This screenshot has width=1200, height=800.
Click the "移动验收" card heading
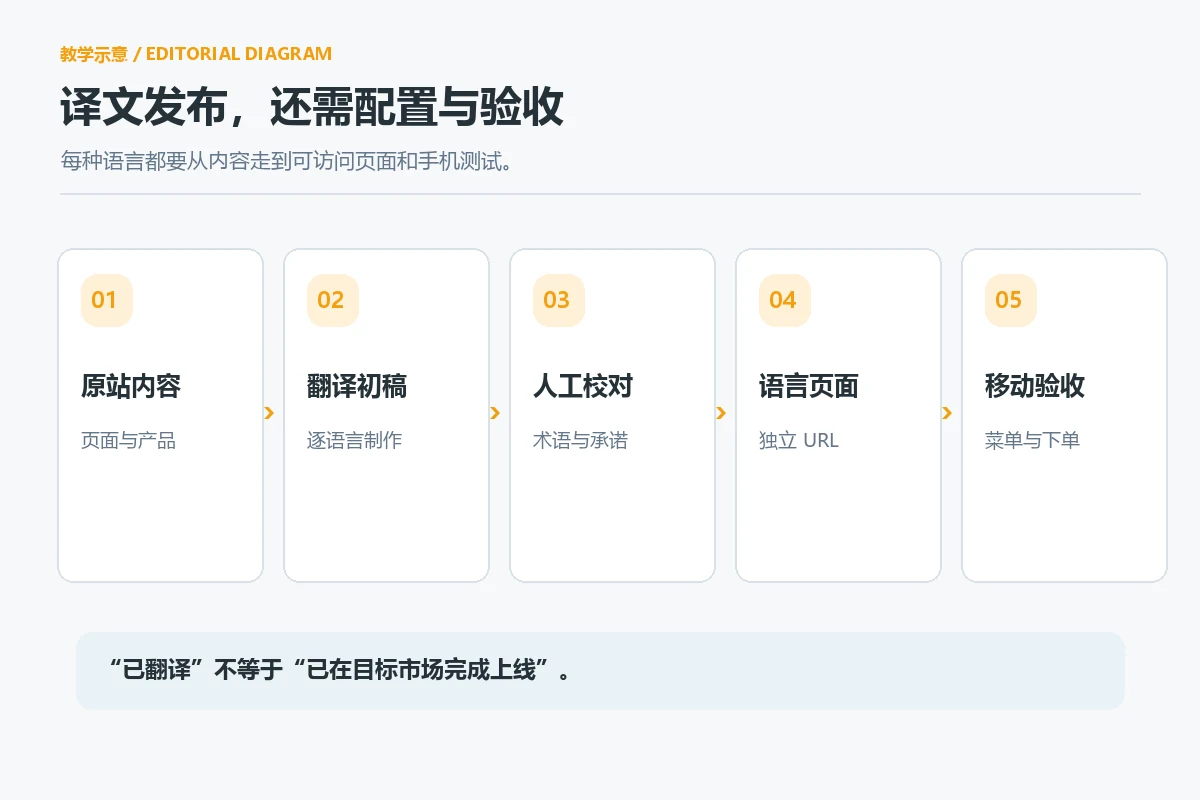point(1035,386)
